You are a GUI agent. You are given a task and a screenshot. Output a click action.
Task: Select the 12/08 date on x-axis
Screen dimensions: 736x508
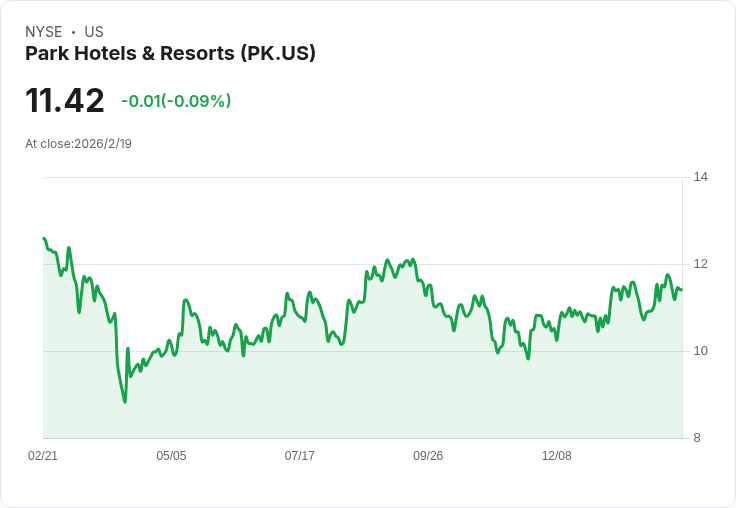pyautogui.click(x=557, y=456)
